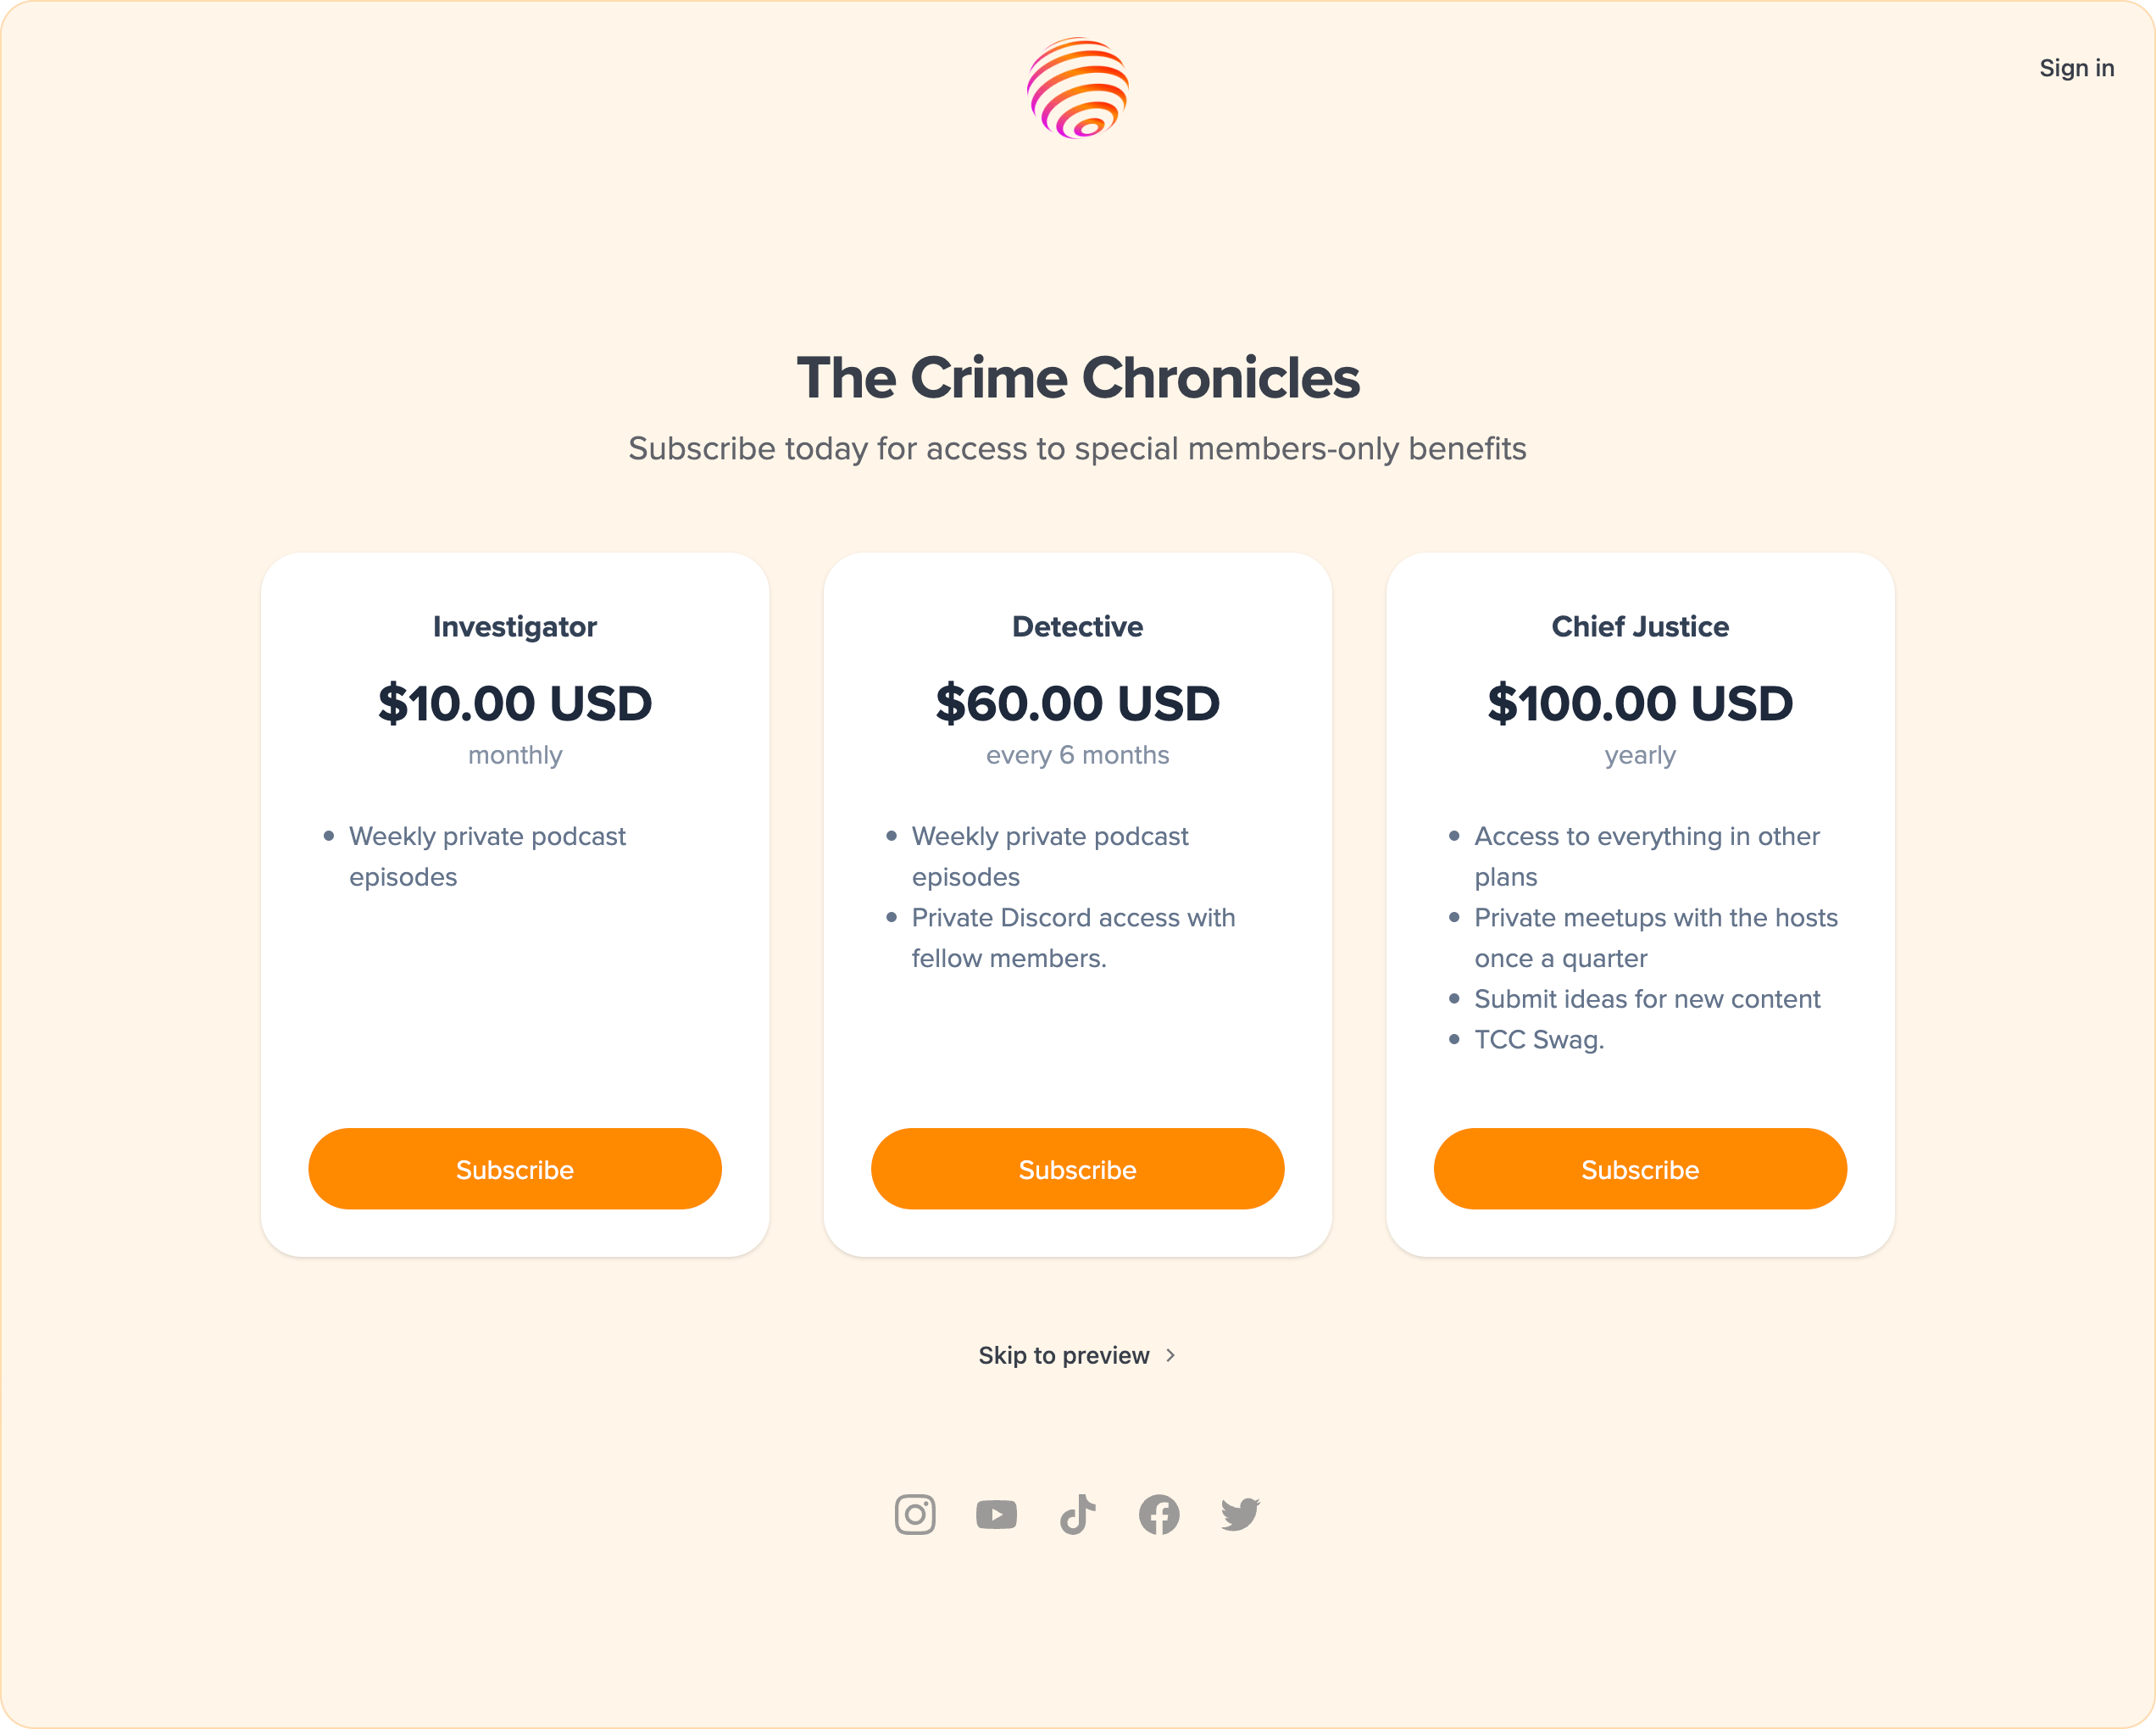Click the members-only benefits subtitle text
The height and width of the screenshot is (1729, 2156).
pos(1077,449)
